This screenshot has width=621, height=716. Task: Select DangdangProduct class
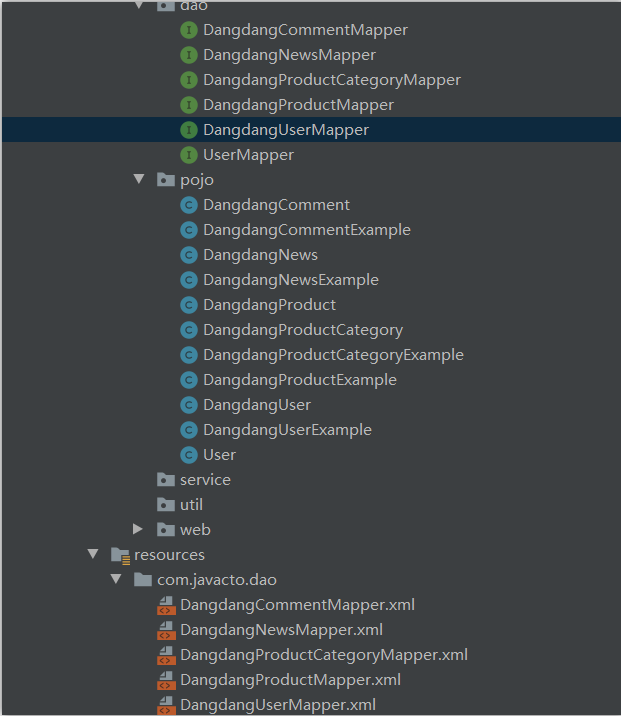[269, 305]
